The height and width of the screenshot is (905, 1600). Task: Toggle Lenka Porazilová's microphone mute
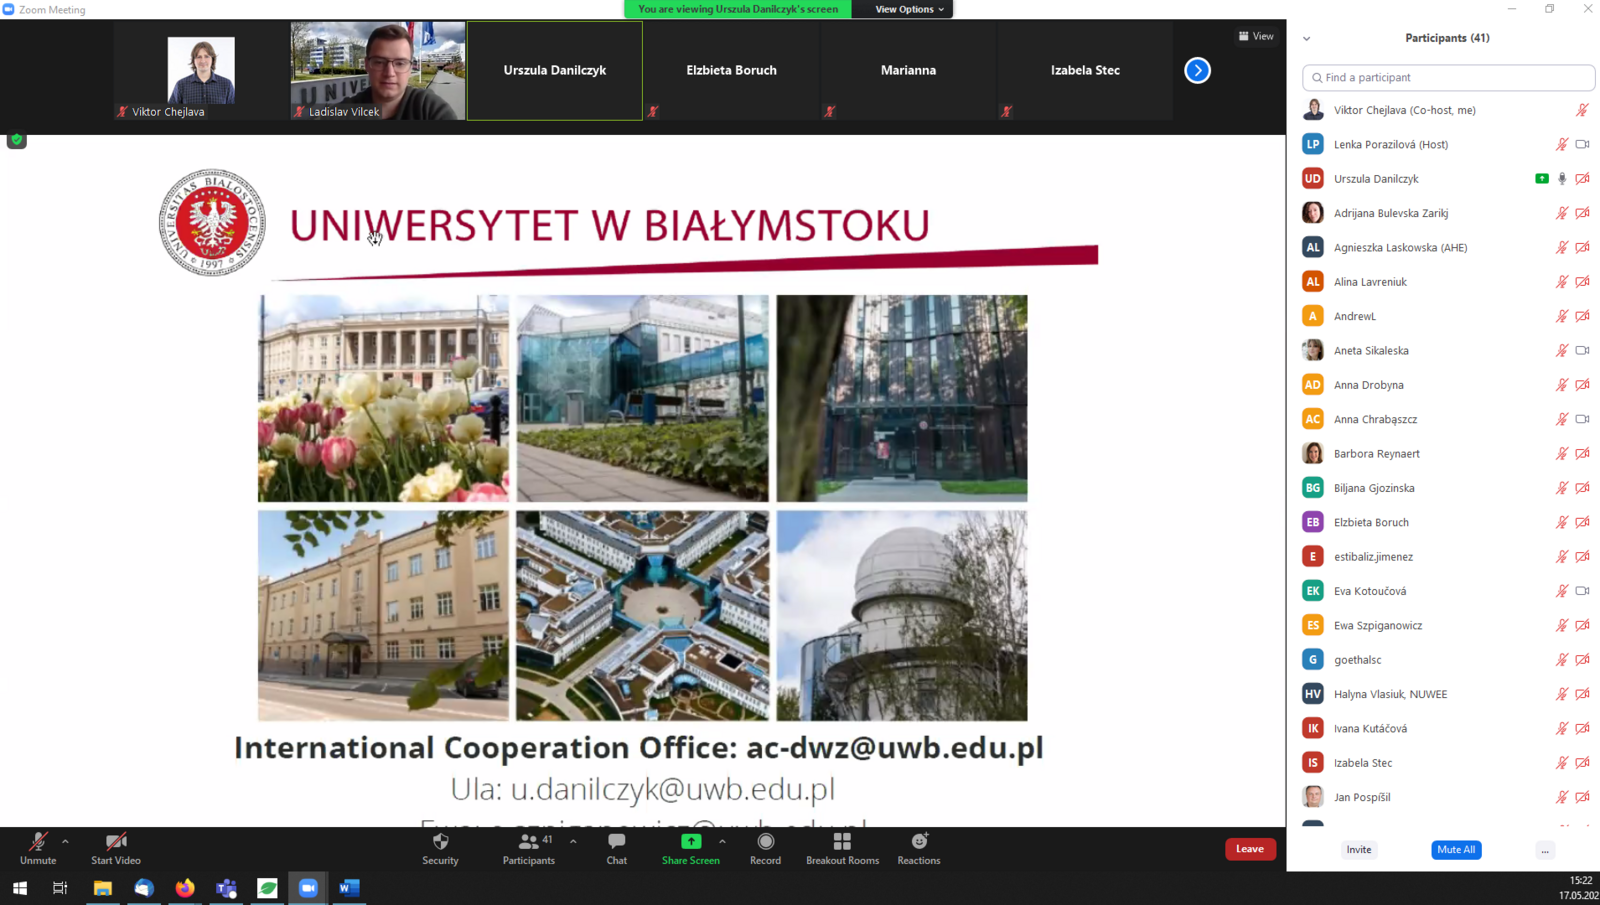click(x=1561, y=145)
